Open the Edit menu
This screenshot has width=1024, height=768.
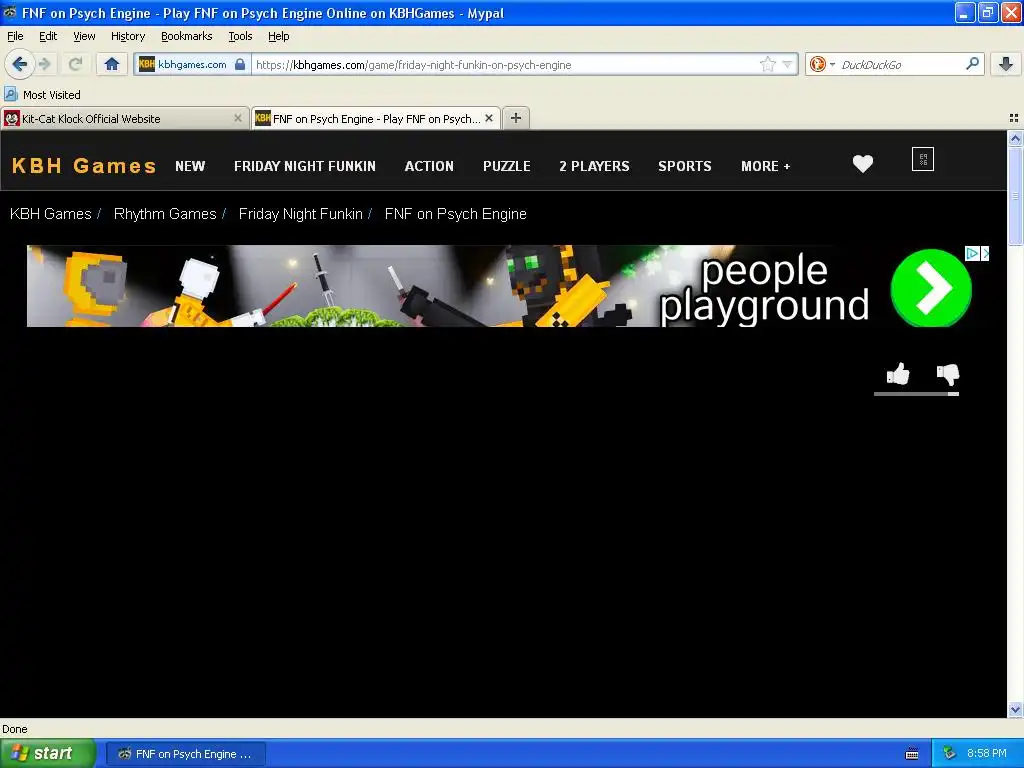click(48, 36)
